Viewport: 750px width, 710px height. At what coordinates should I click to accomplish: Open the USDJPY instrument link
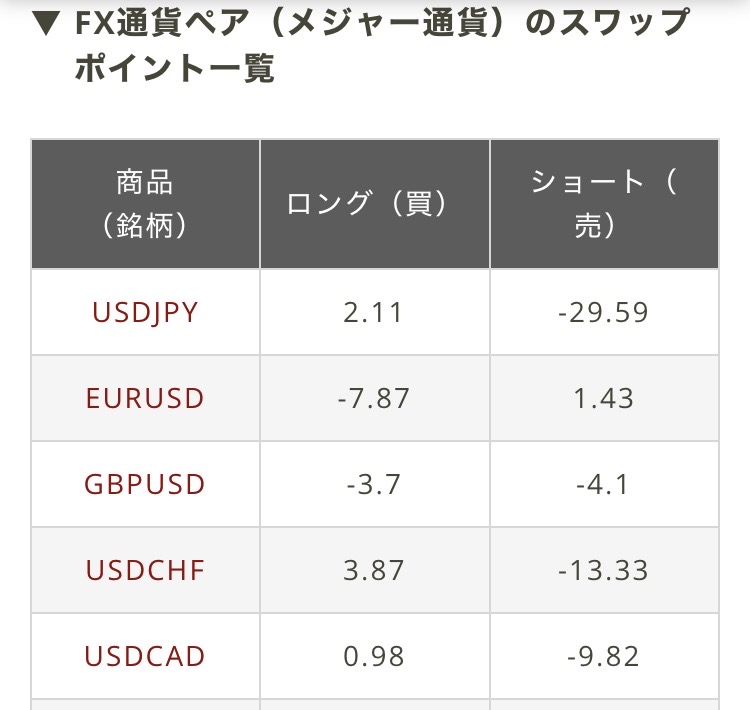(145, 313)
